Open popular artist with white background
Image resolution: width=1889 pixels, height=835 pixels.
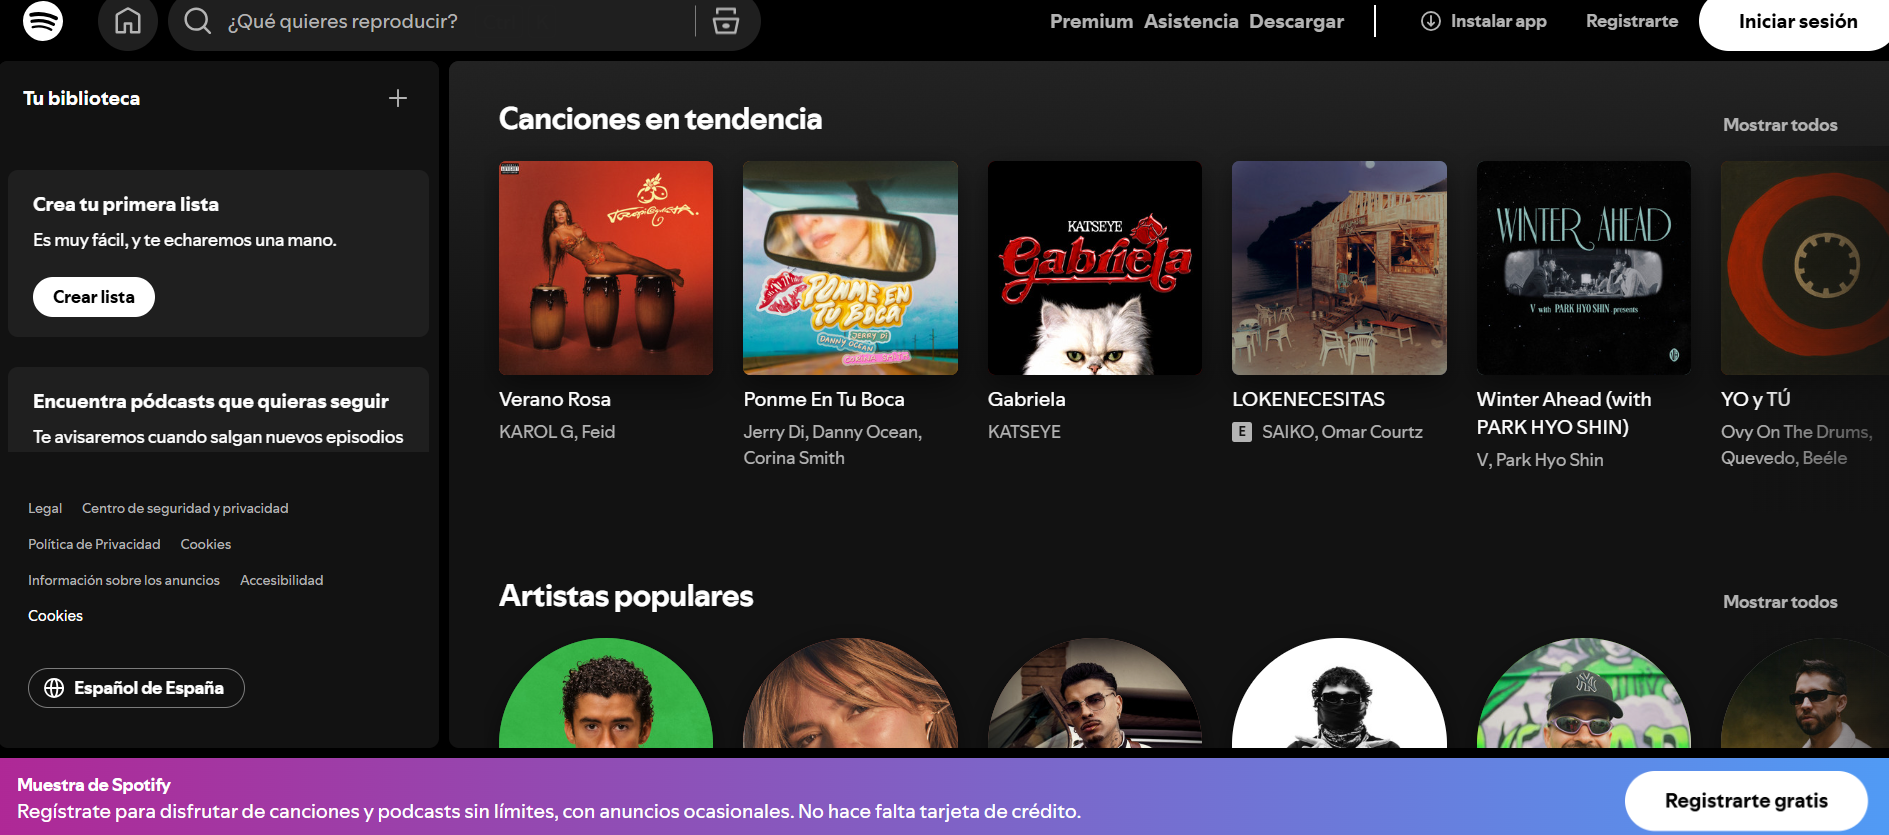pyautogui.click(x=1339, y=693)
